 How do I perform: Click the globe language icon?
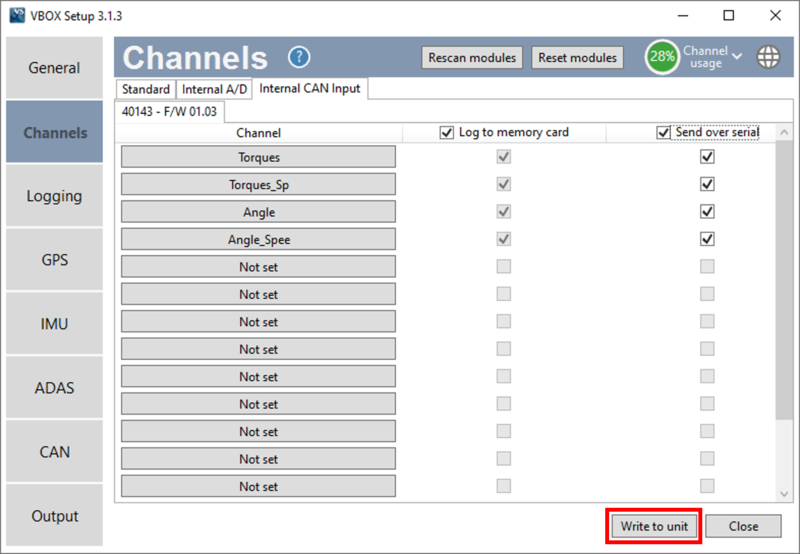point(768,57)
